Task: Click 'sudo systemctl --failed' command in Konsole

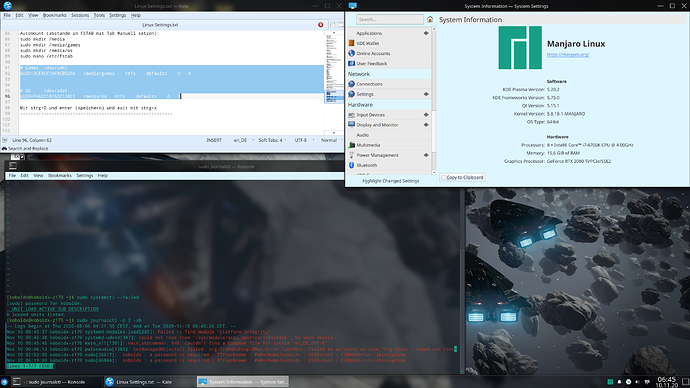Action: click(x=108, y=297)
